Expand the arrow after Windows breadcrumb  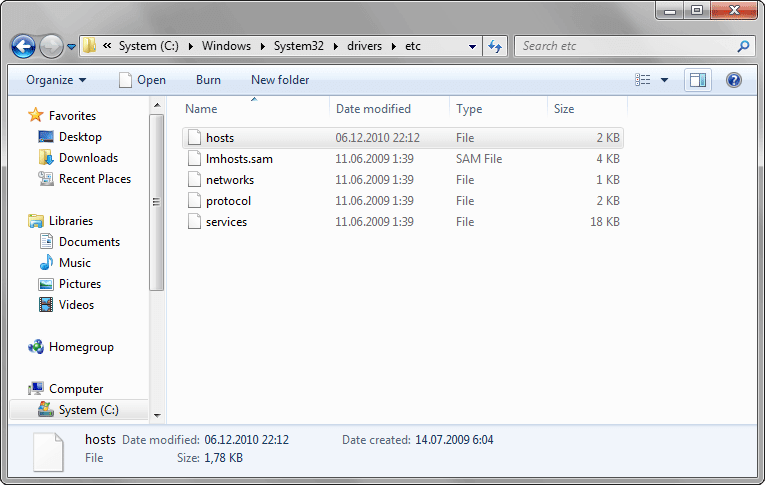262,46
